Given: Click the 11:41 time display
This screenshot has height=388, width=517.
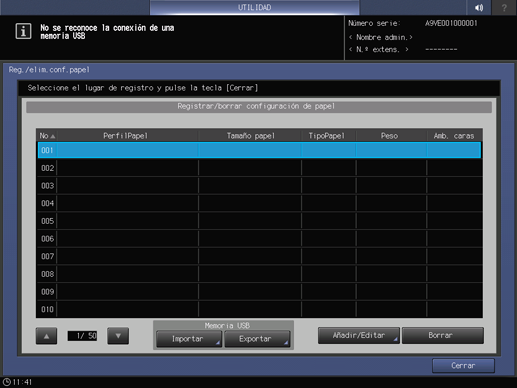Looking at the screenshot, I should [22, 382].
